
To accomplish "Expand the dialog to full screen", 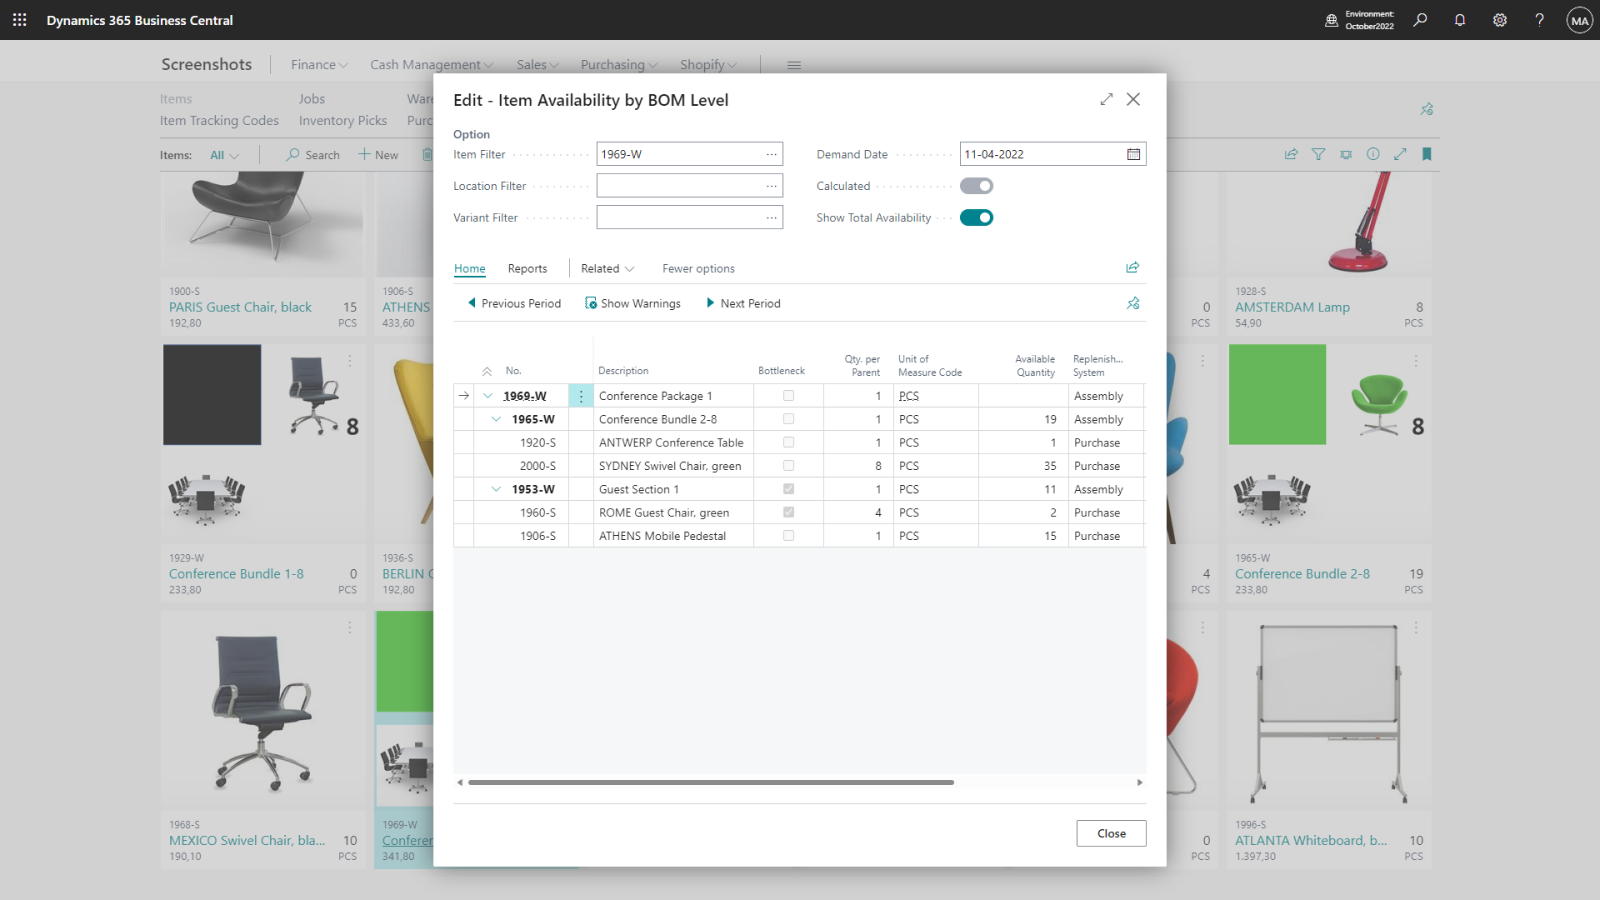I will (x=1106, y=99).
